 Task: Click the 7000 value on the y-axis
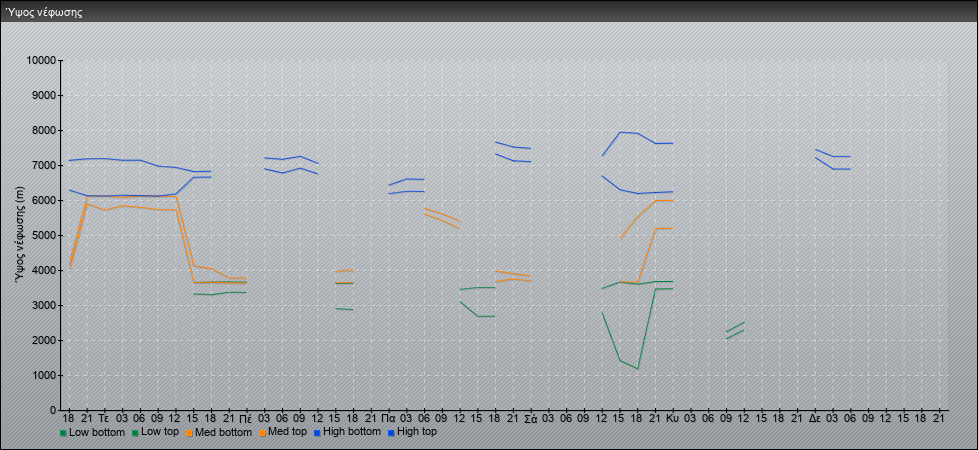pyautogui.click(x=44, y=165)
